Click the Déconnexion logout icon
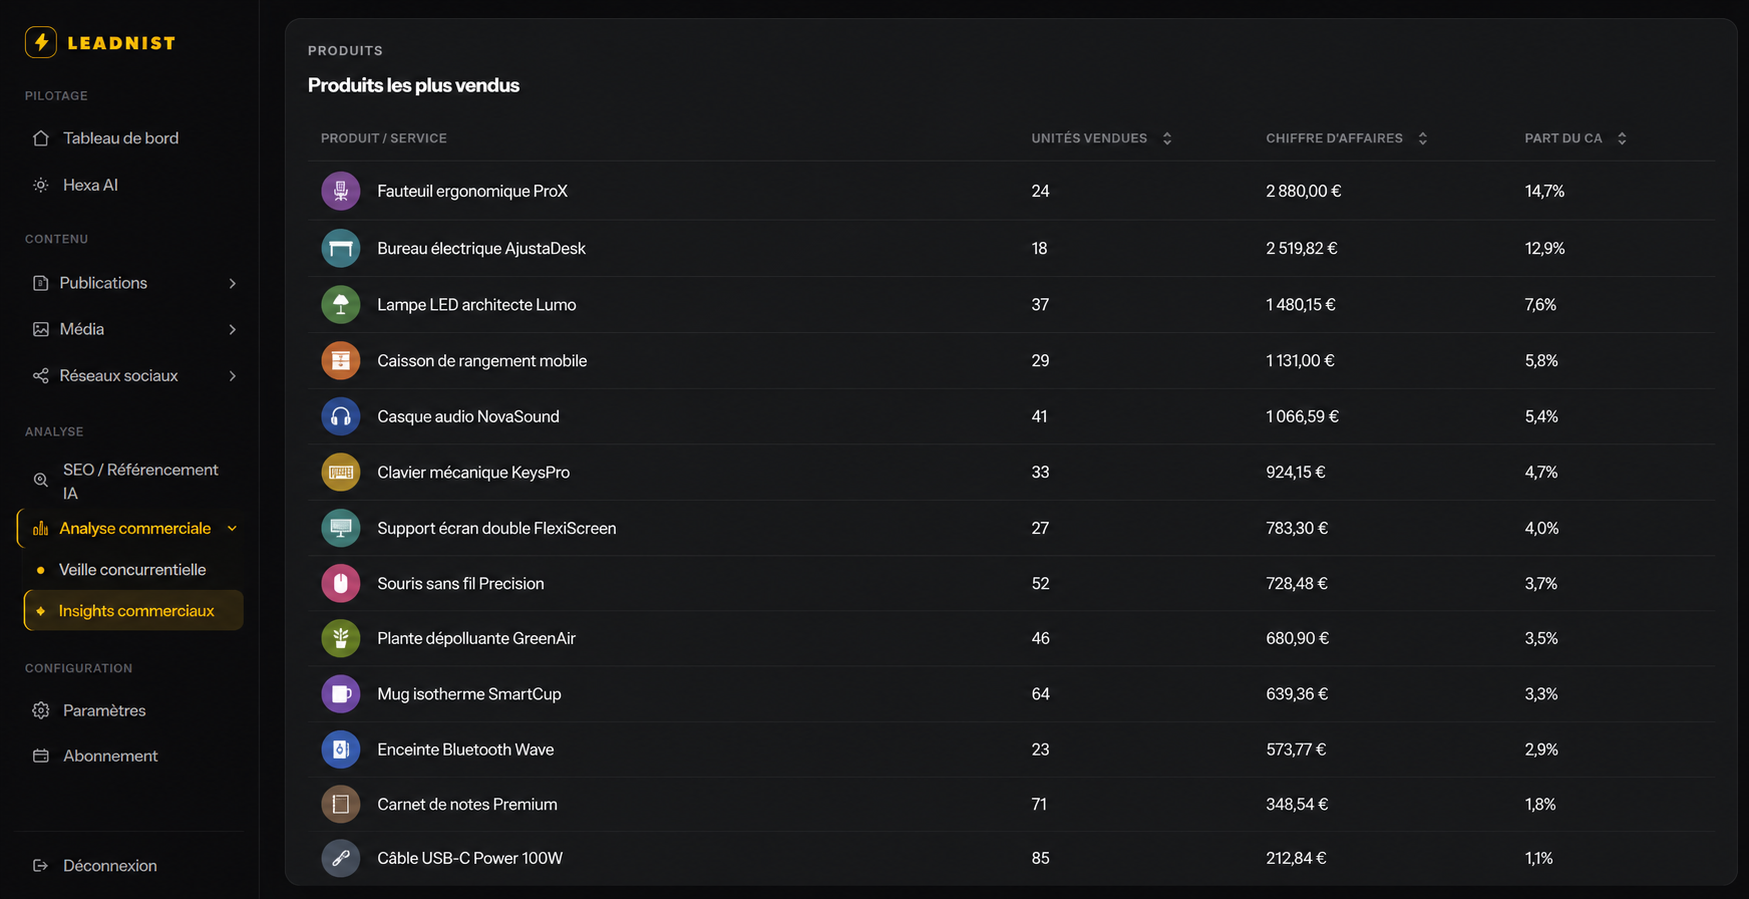 [41, 866]
